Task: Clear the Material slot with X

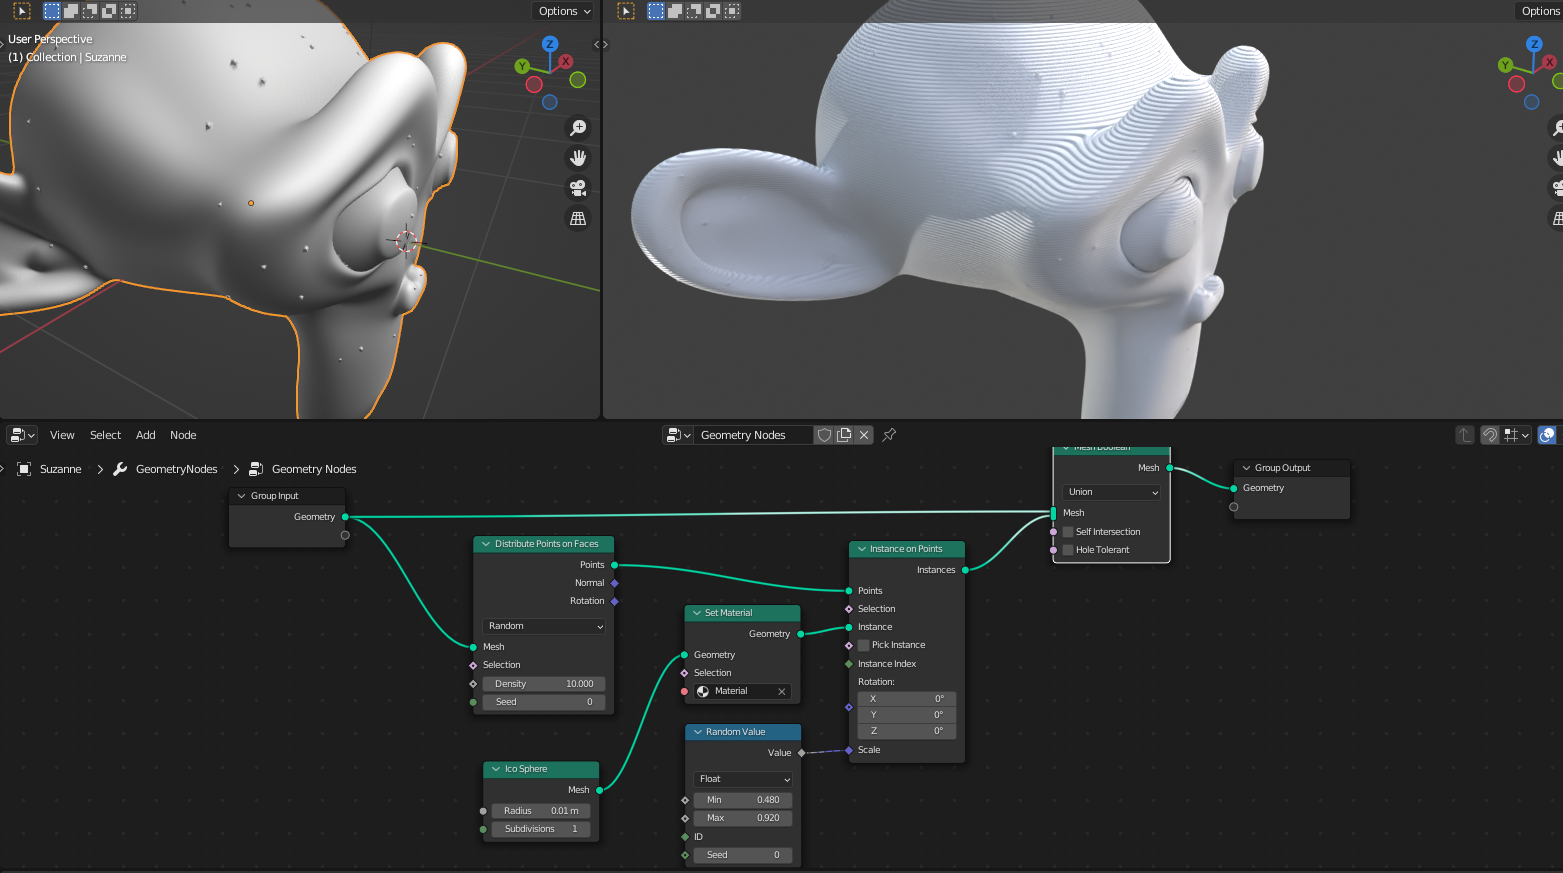Action: (x=782, y=691)
